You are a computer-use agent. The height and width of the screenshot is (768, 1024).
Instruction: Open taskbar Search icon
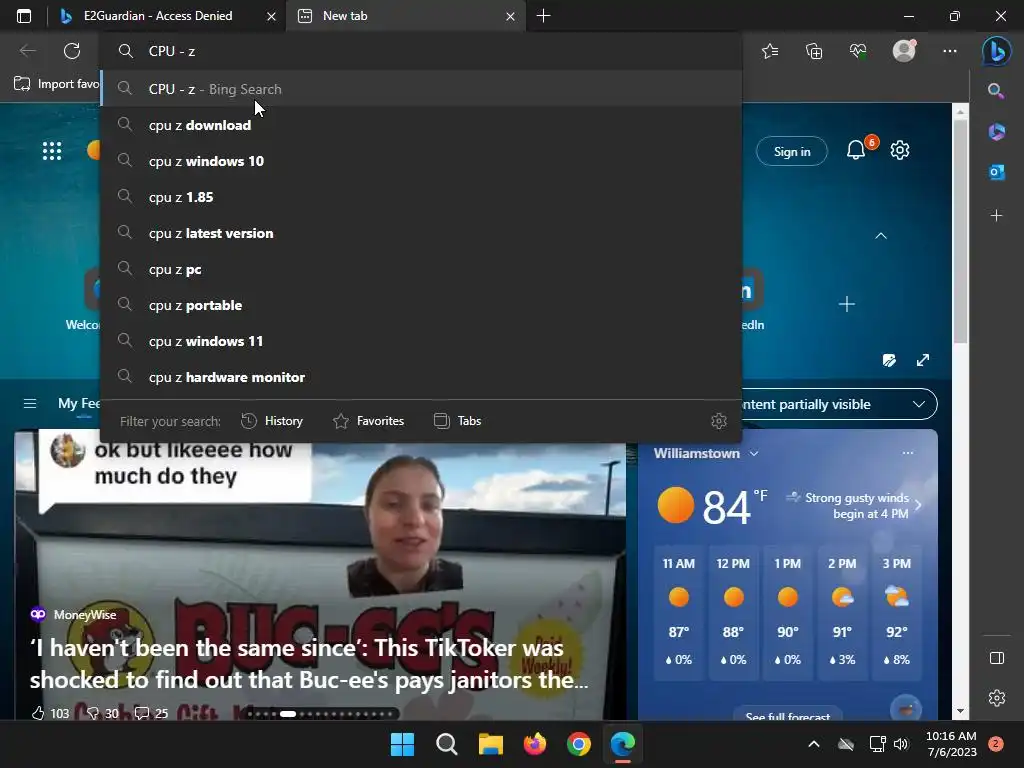(x=447, y=744)
